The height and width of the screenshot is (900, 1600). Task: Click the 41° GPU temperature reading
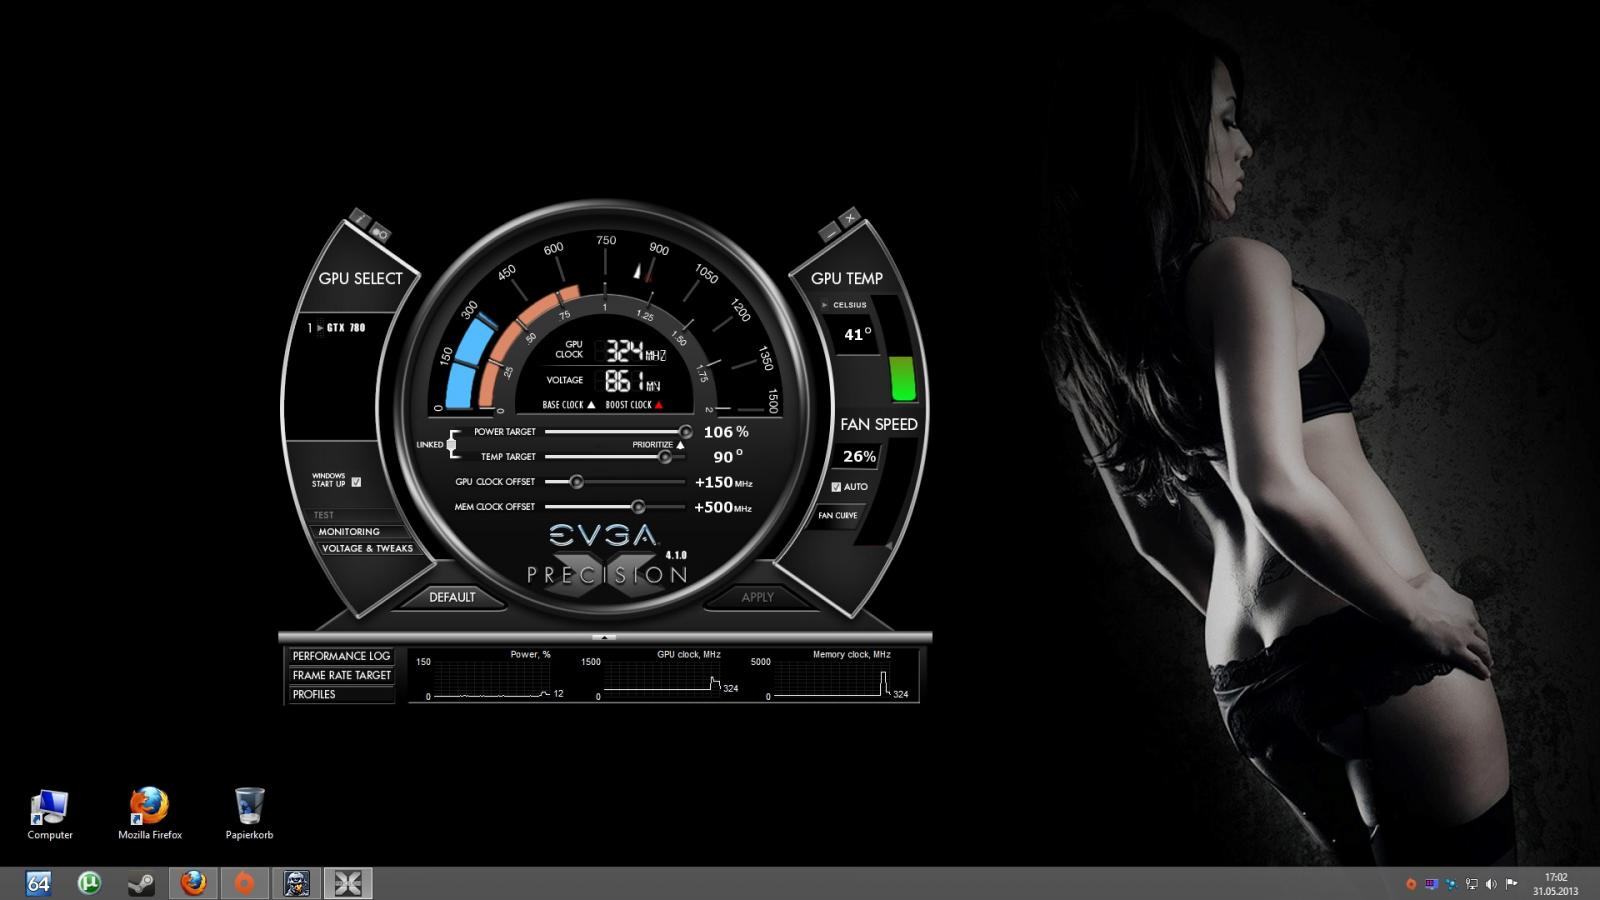(x=857, y=334)
